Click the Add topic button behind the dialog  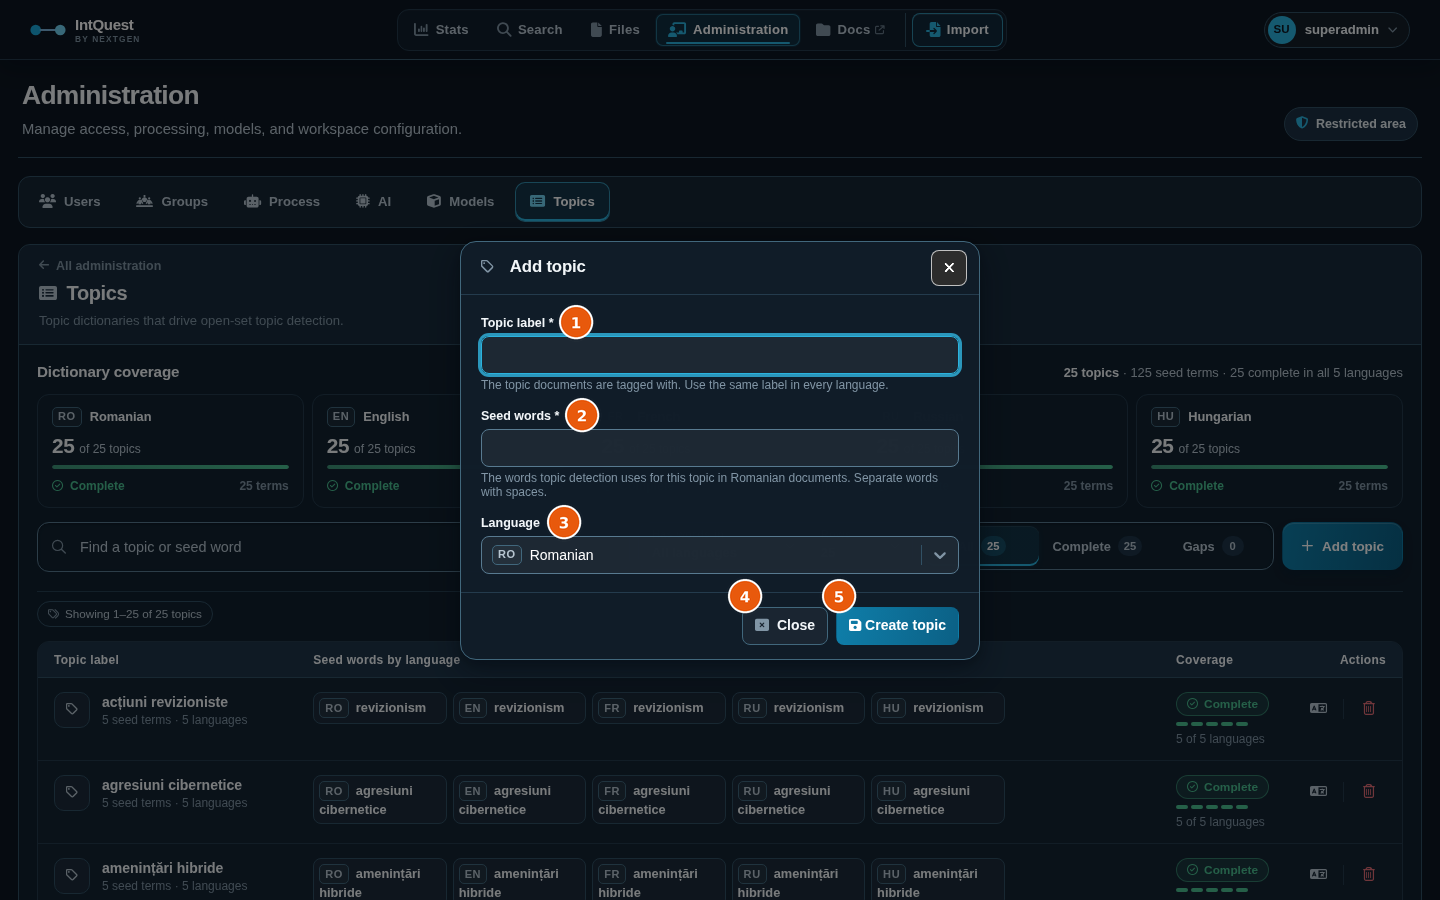(x=1342, y=547)
